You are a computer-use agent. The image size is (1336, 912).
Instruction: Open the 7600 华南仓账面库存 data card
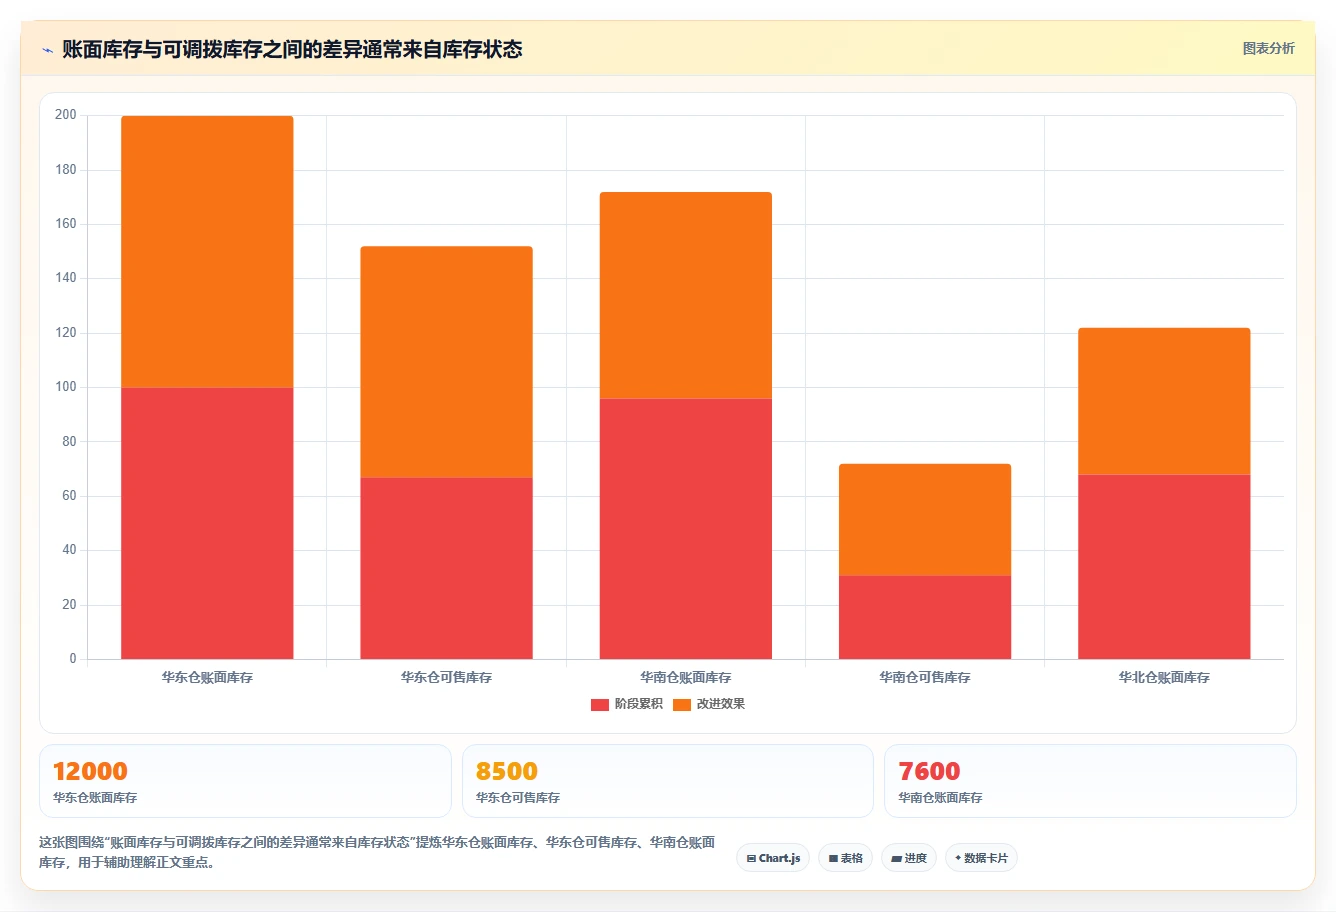click(x=1090, y=781)
